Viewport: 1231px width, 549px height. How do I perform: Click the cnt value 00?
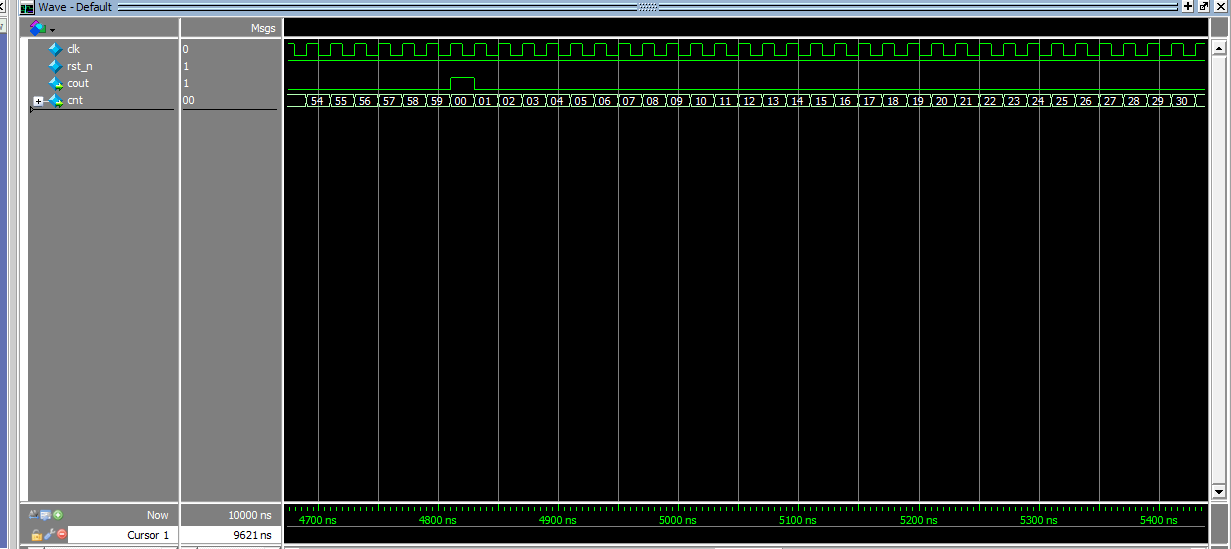188,100
